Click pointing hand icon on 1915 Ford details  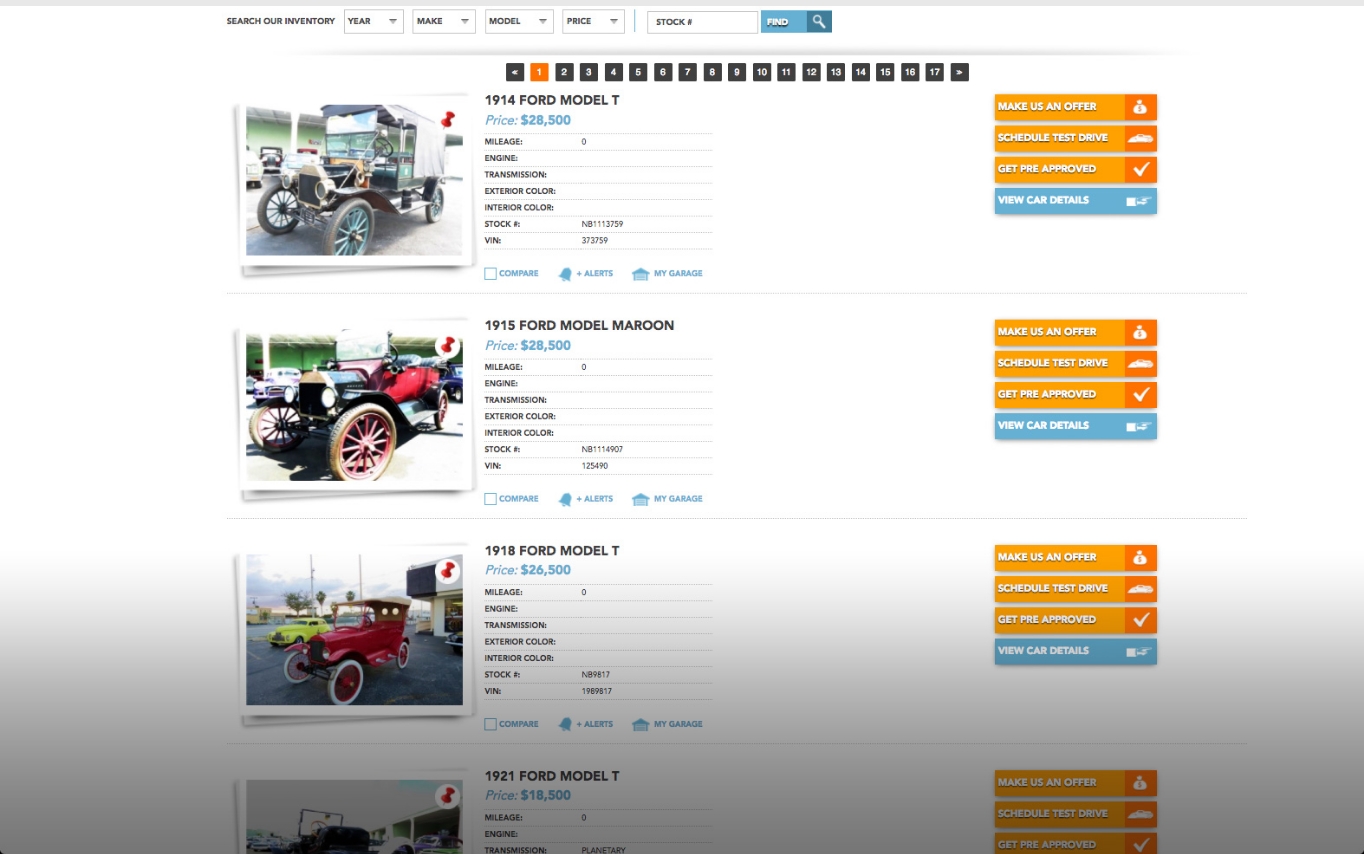coord(1140,426)
